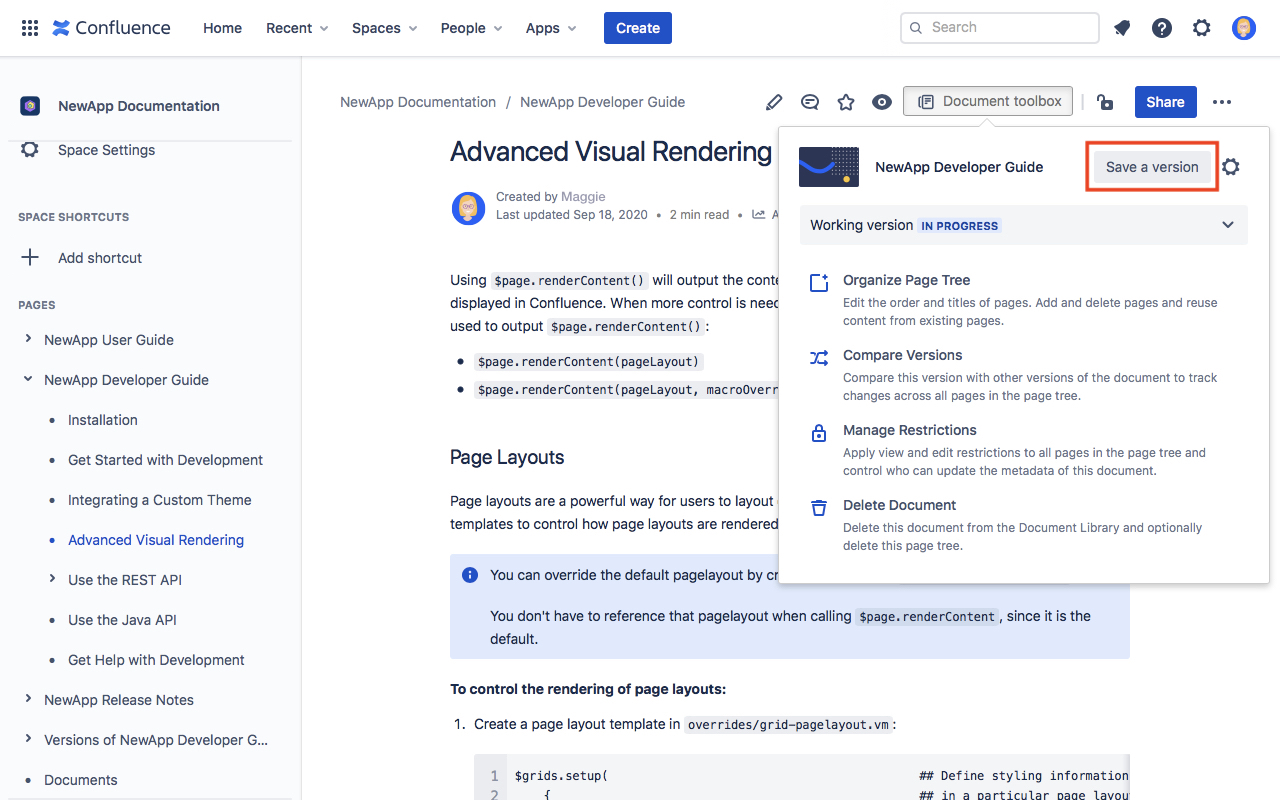
Task: Add a space shortcut with the plus icon
Action: (x=29, y=257)
